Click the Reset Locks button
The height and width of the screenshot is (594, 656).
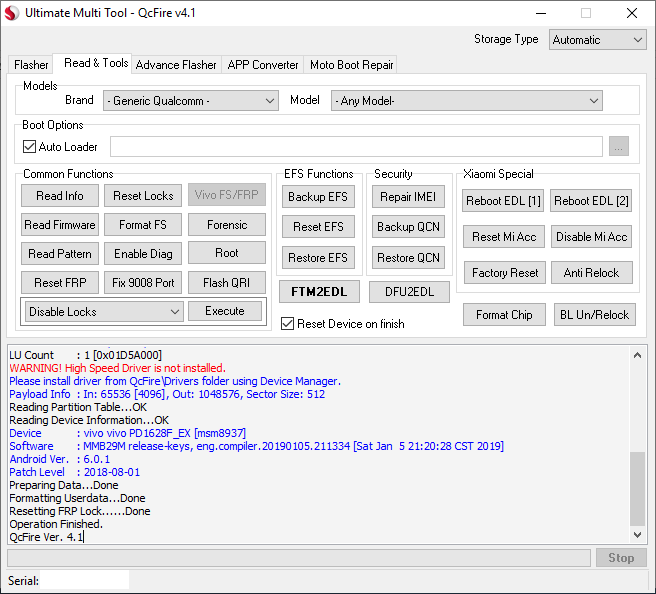click(143, 196)
